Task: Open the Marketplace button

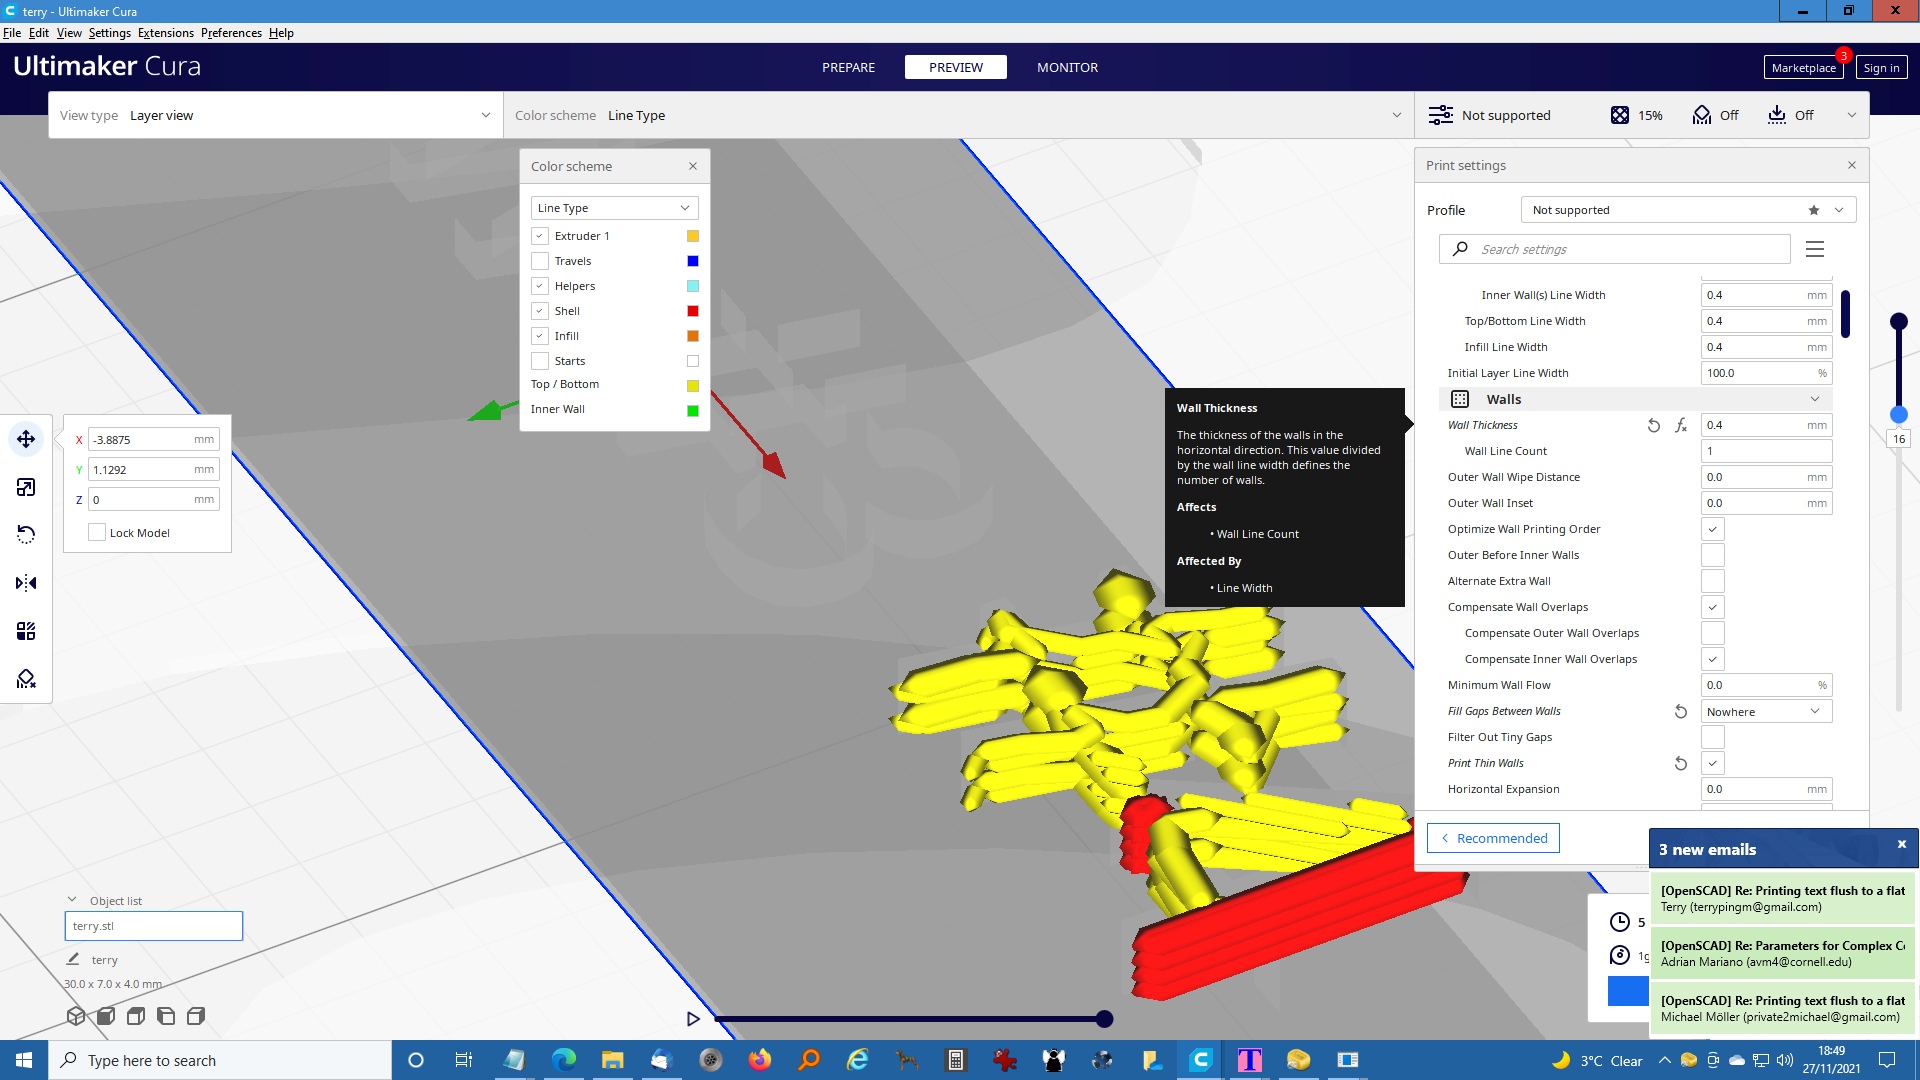Action: tap(1803, 67)
